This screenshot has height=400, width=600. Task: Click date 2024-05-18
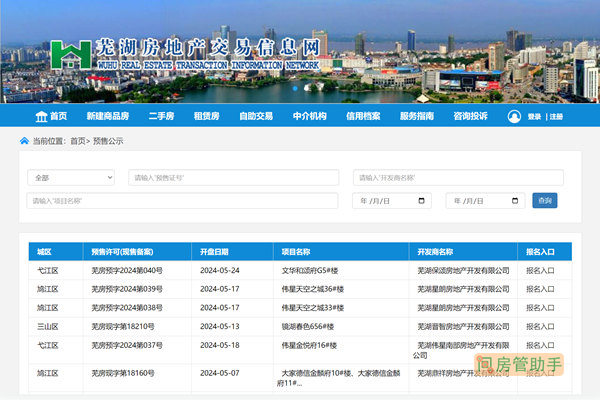point(220,345)
